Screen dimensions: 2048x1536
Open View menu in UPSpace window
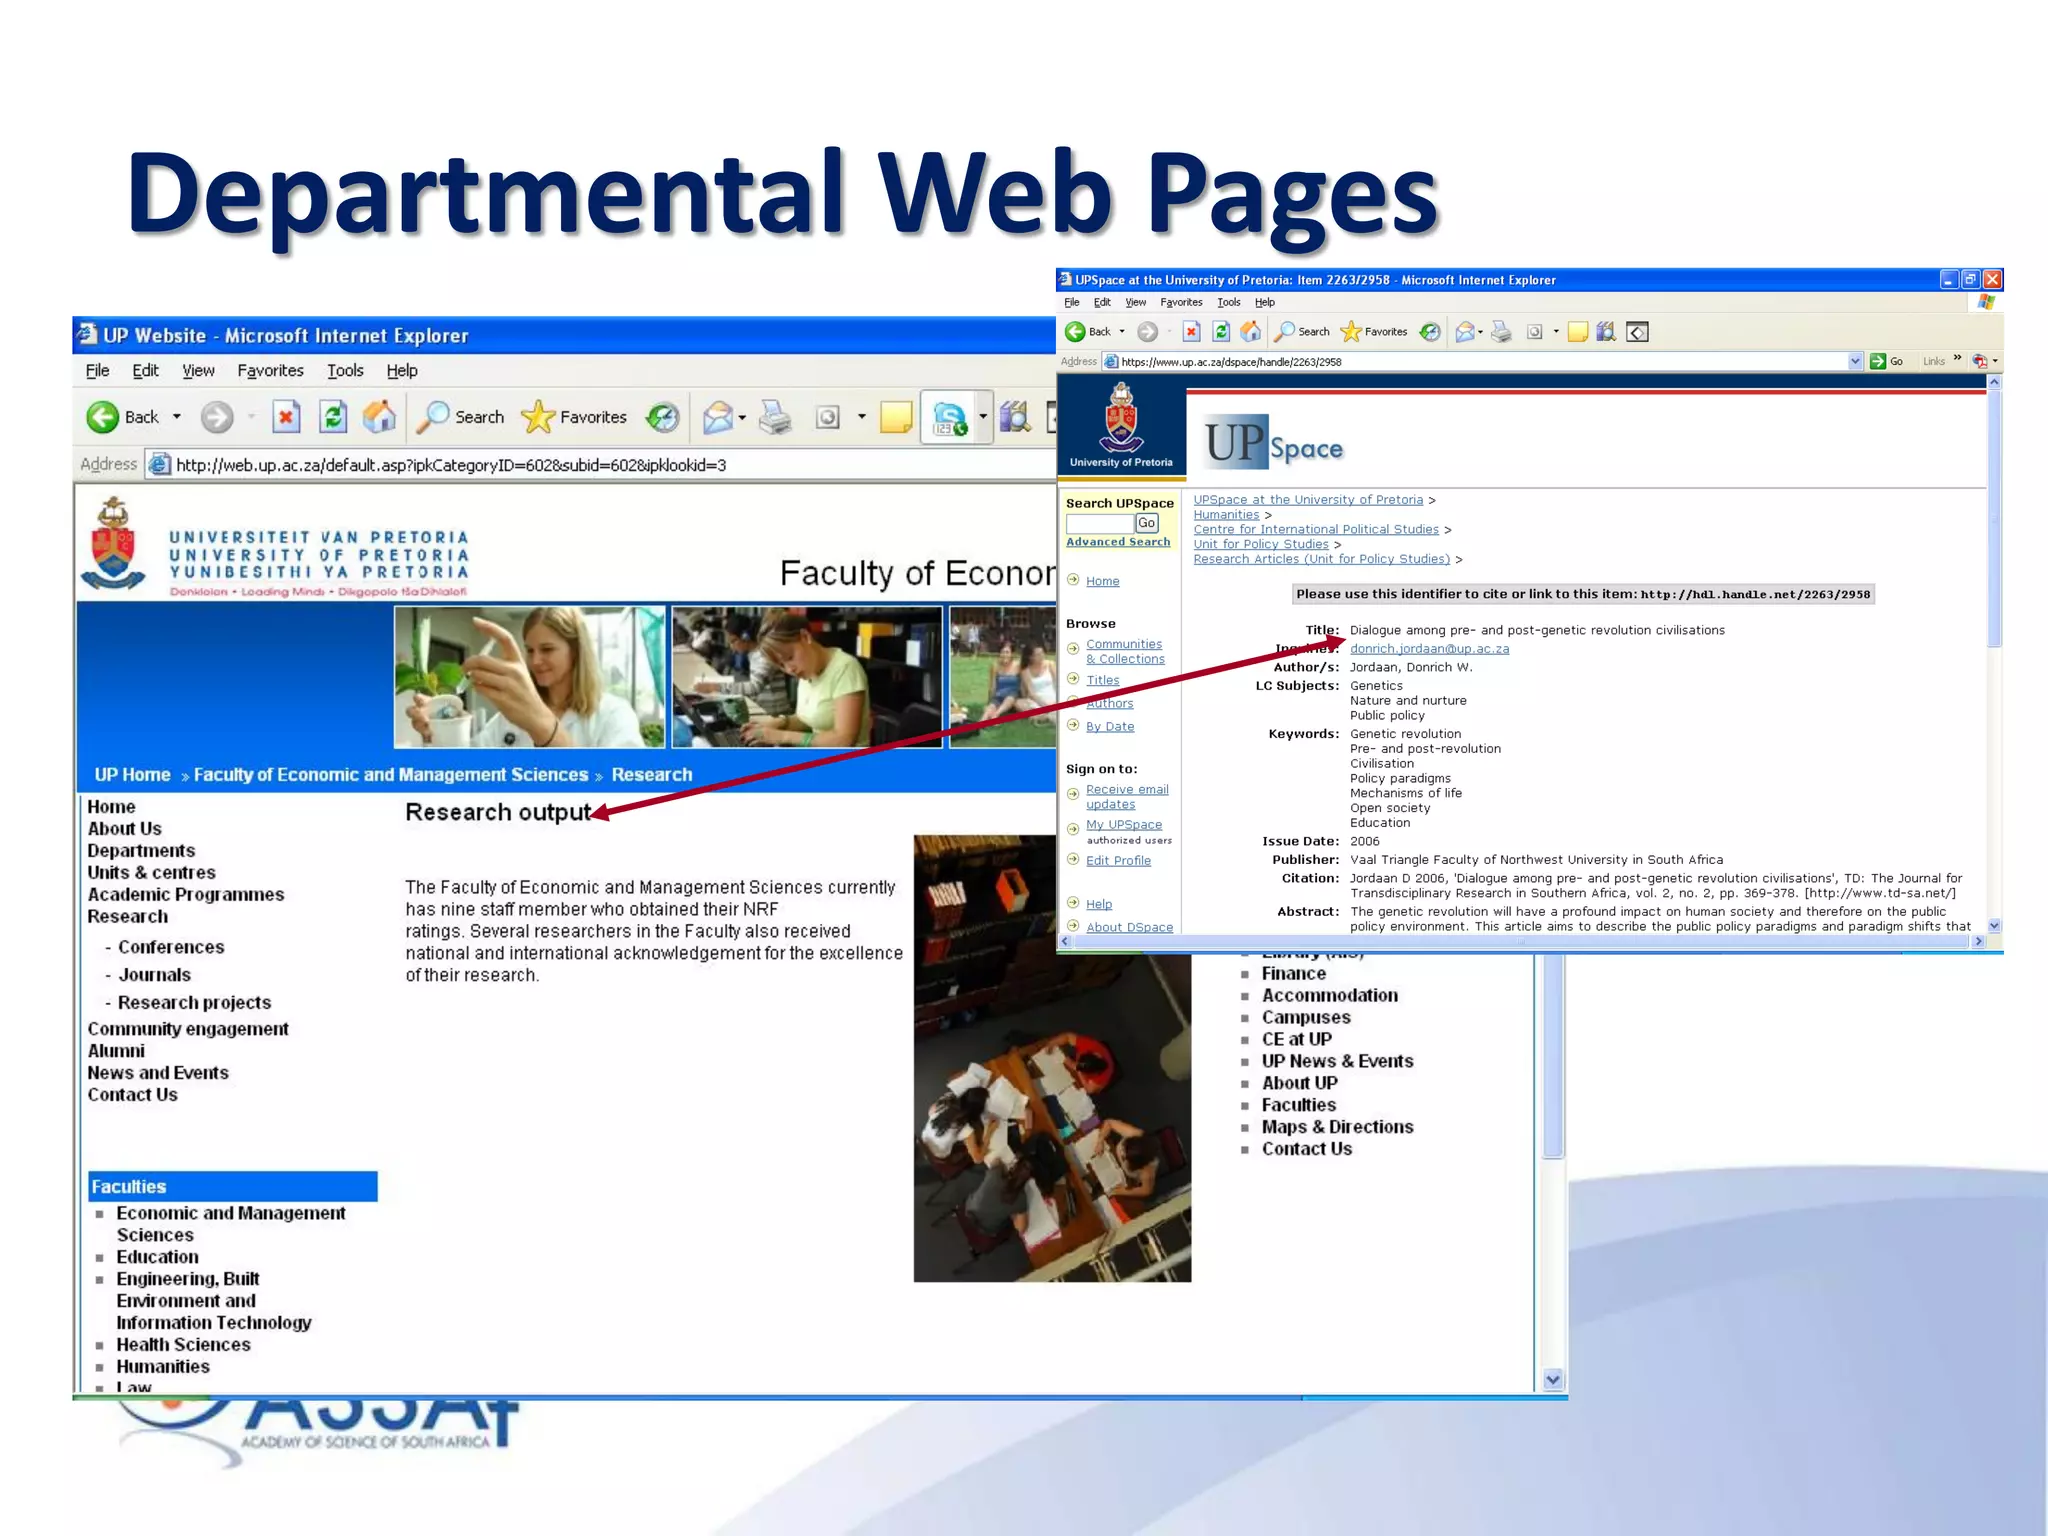pos(1135,302)
